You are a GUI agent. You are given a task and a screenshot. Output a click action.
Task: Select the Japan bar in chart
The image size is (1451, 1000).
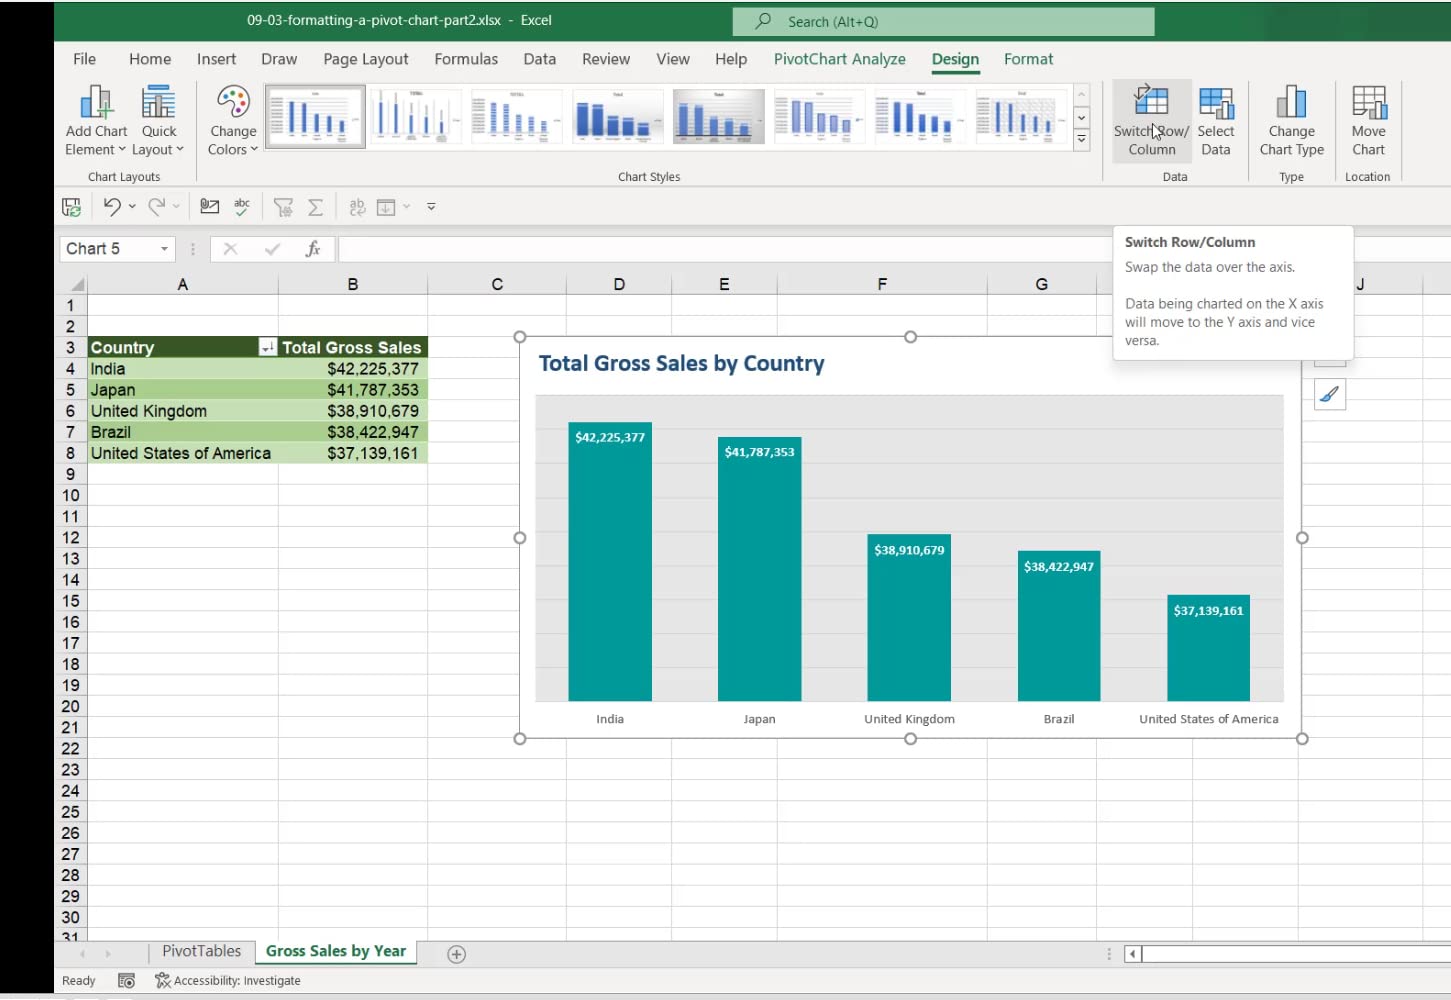click(x=759, y=569)
